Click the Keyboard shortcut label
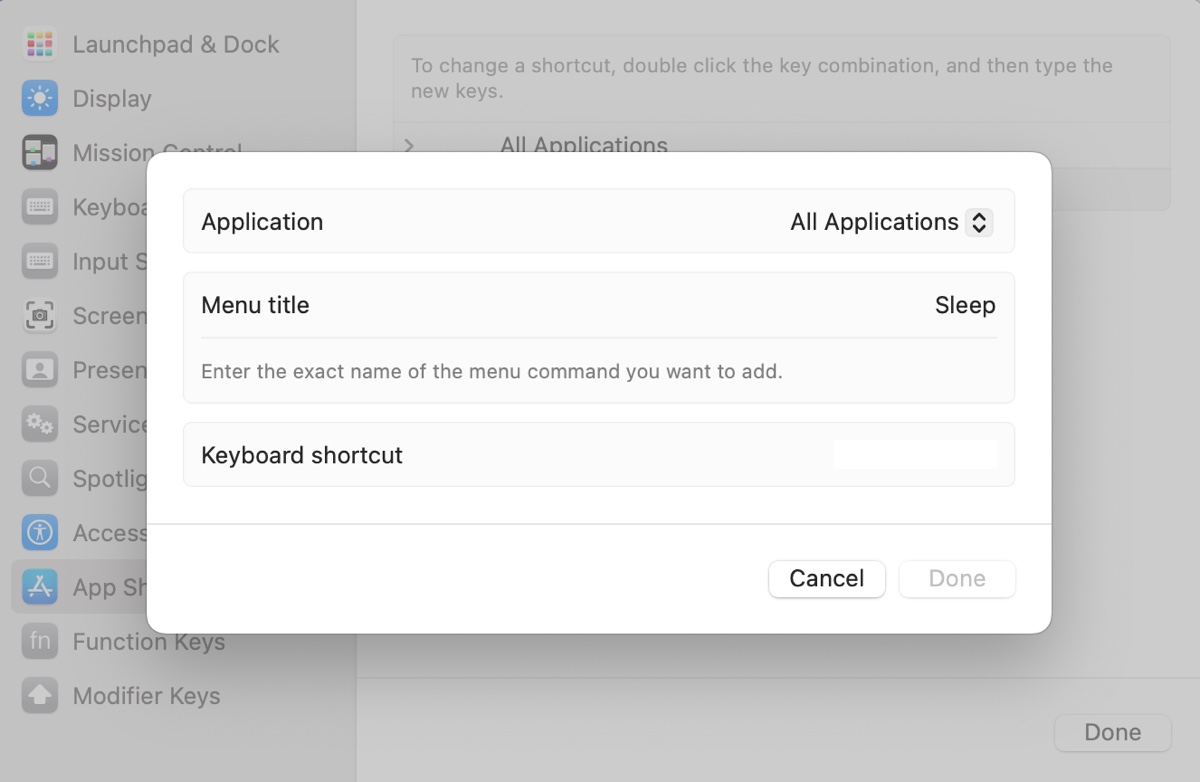 click(x=302, y=455)
